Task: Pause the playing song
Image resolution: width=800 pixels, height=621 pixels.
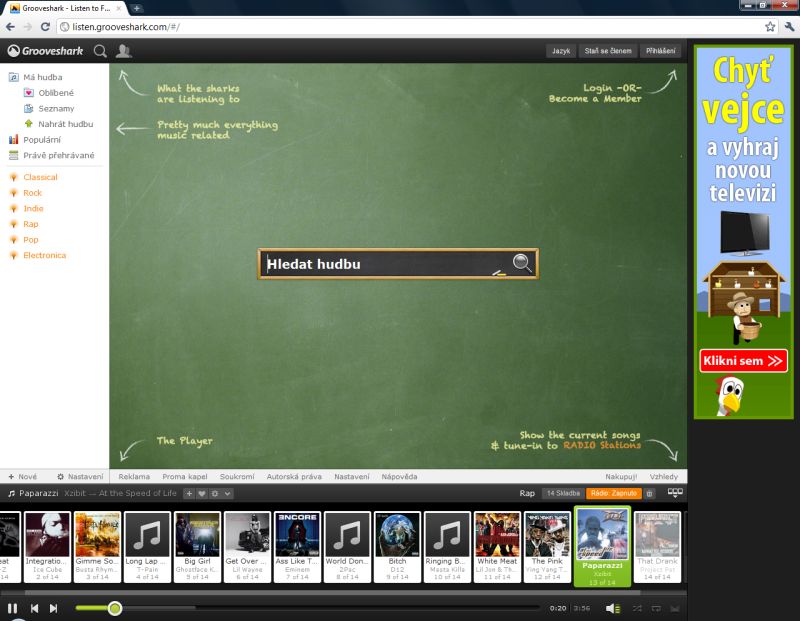Action: [12, 608]
